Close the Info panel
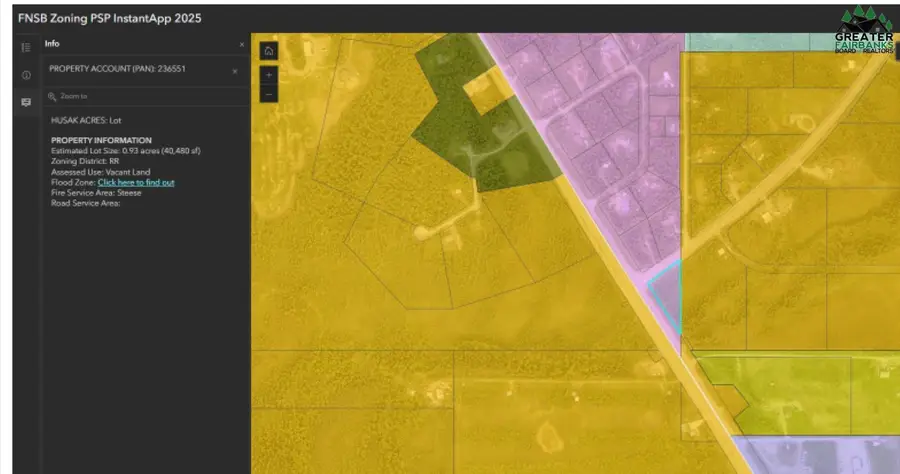 click(241, 45)
